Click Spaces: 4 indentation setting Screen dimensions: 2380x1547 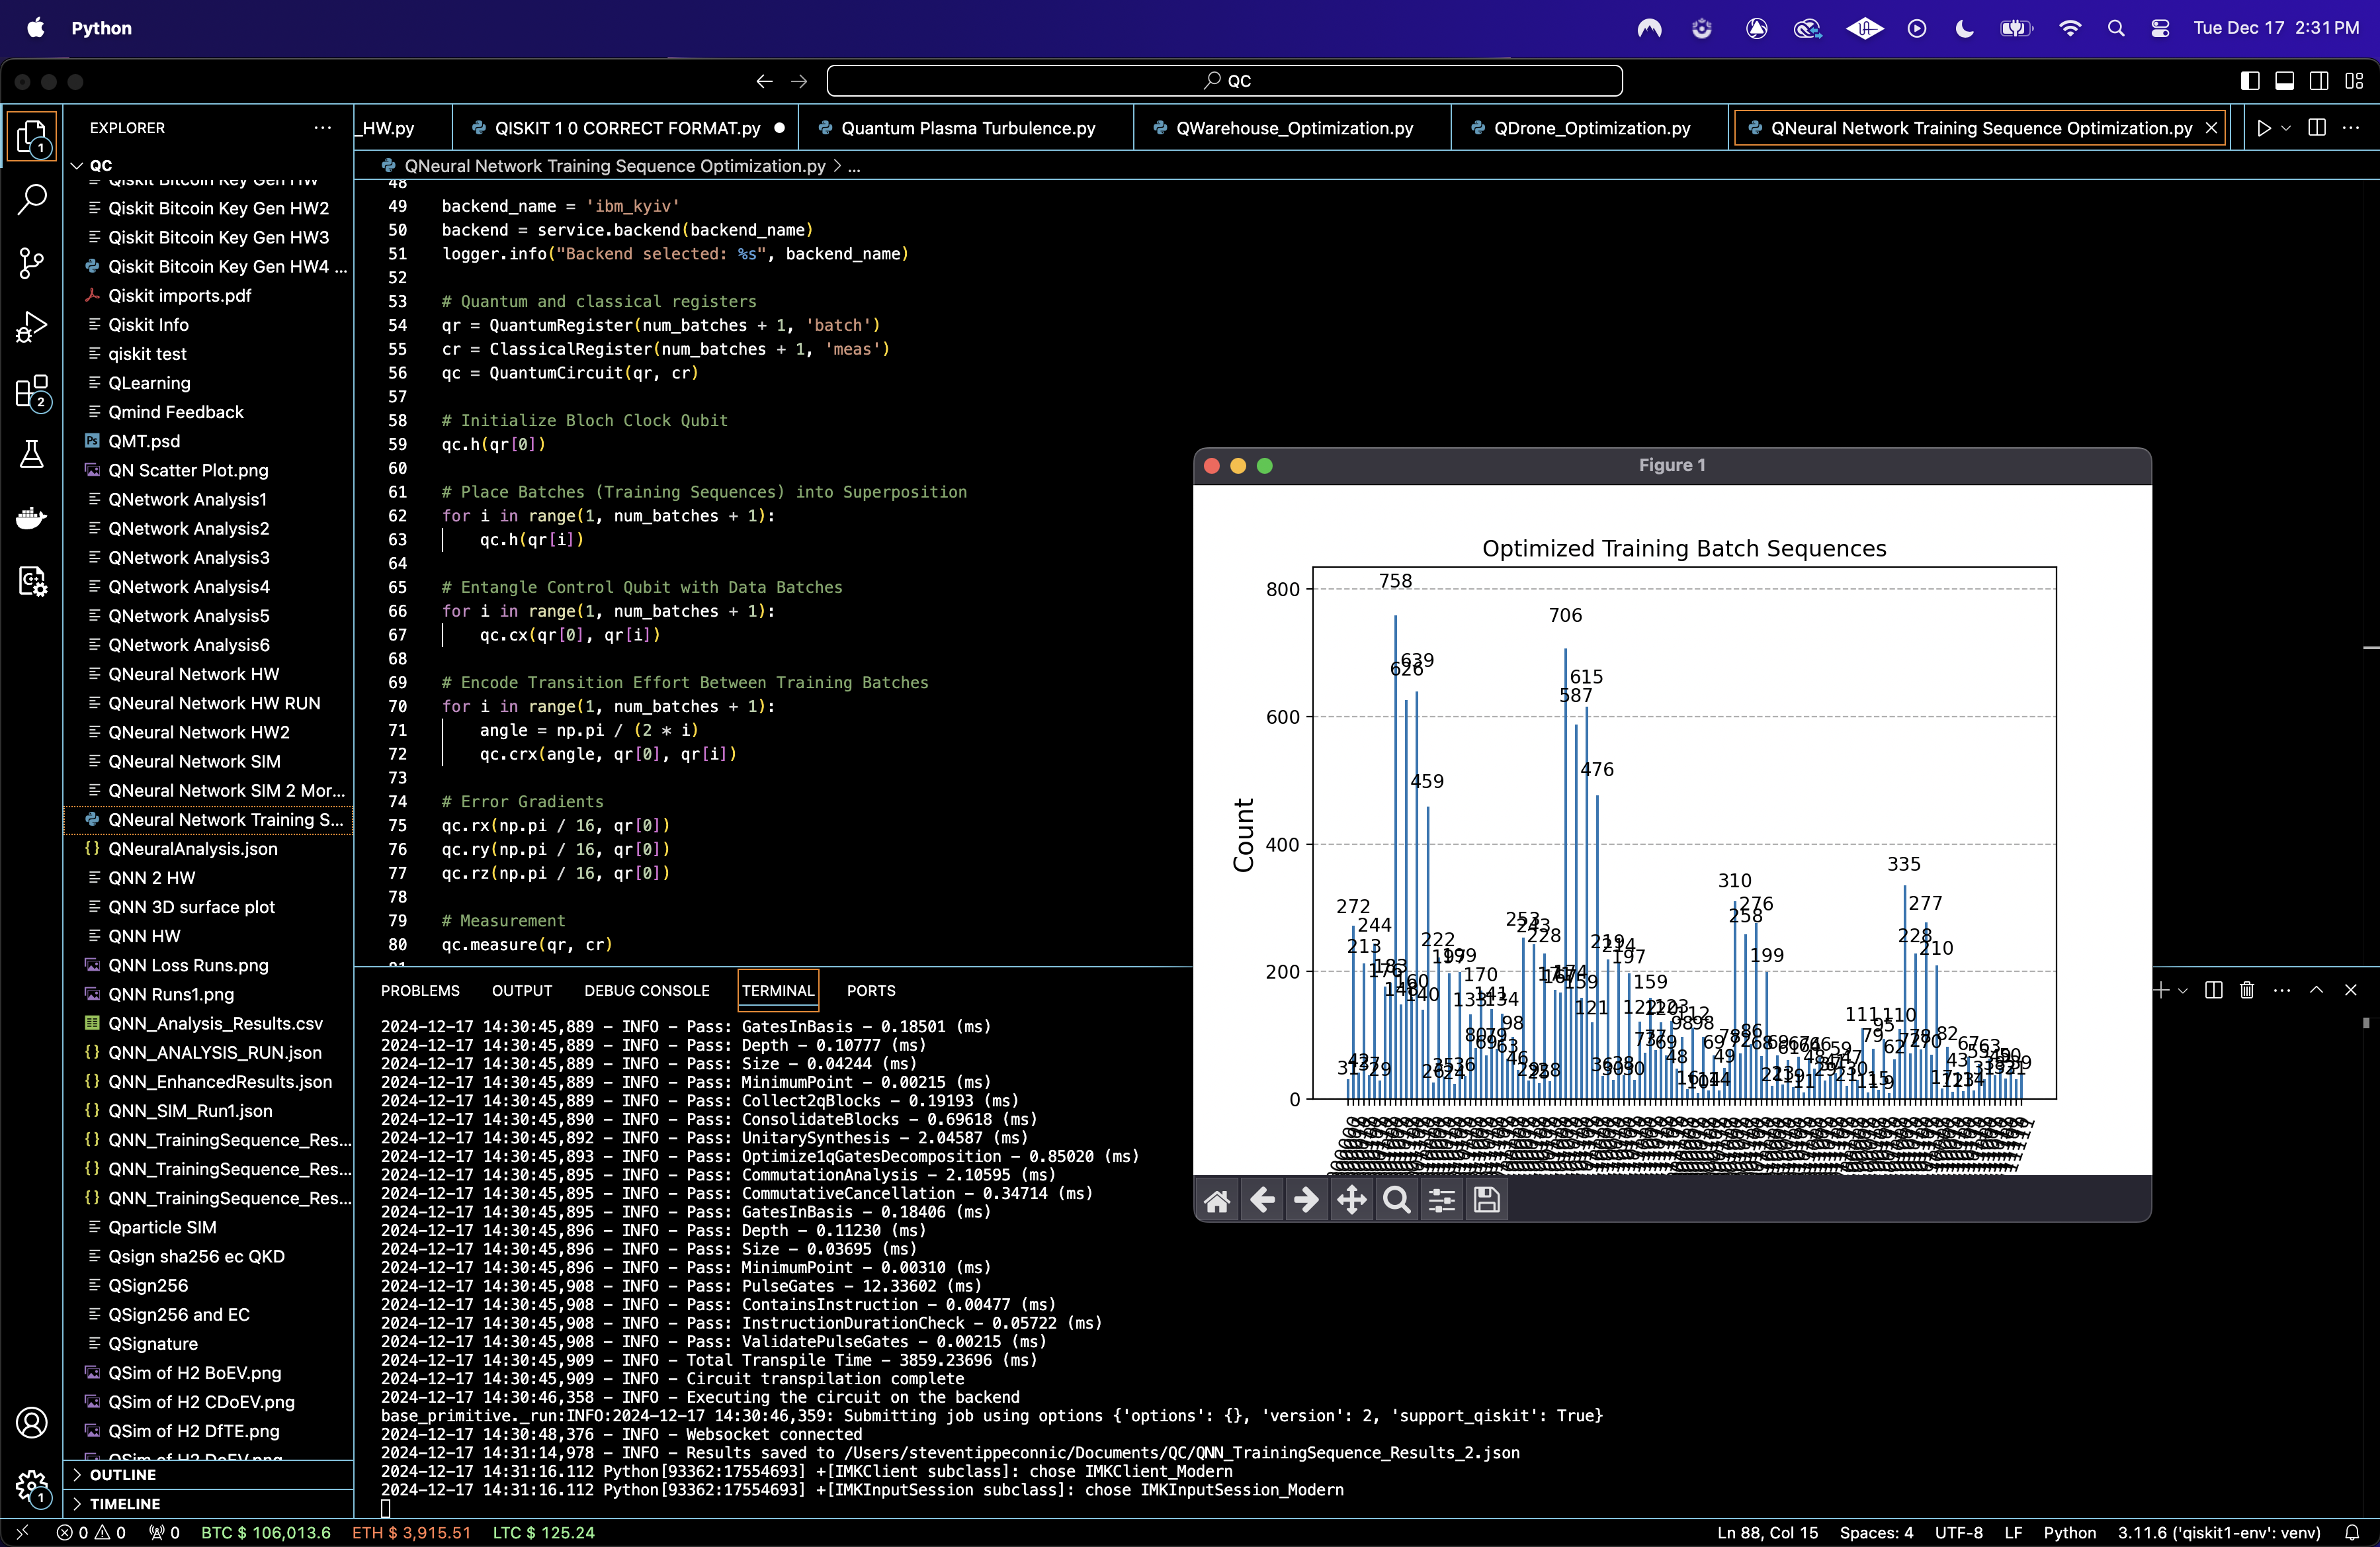point(1876,1533)
